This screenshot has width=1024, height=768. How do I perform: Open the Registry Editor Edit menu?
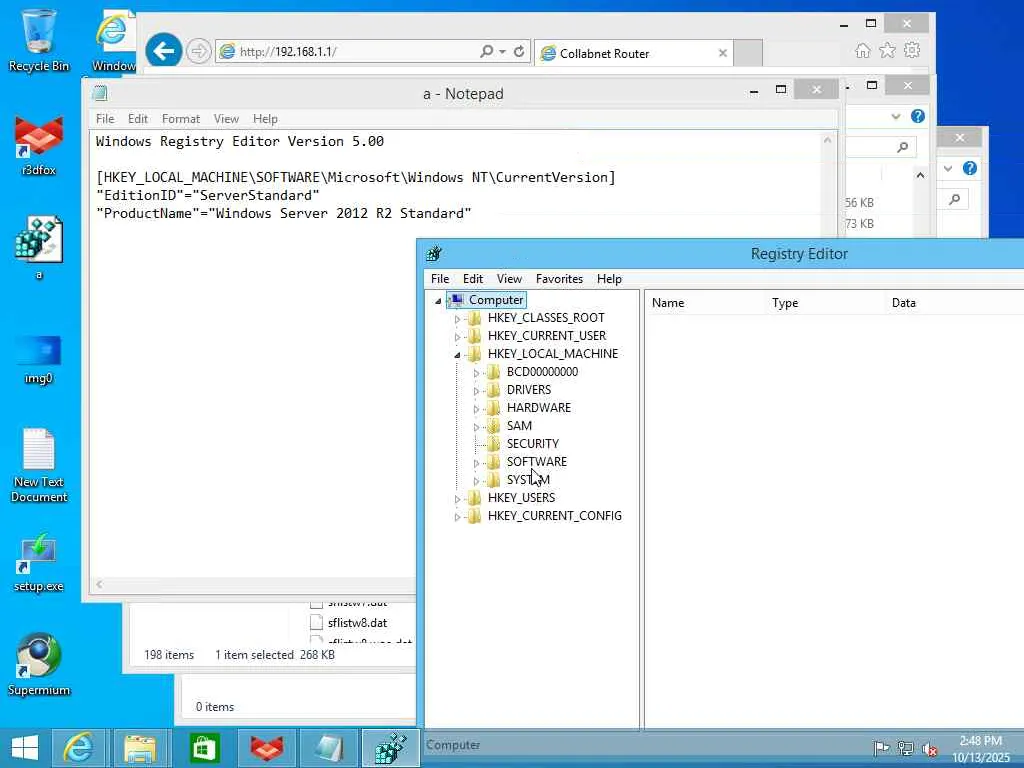click(473, 279)
